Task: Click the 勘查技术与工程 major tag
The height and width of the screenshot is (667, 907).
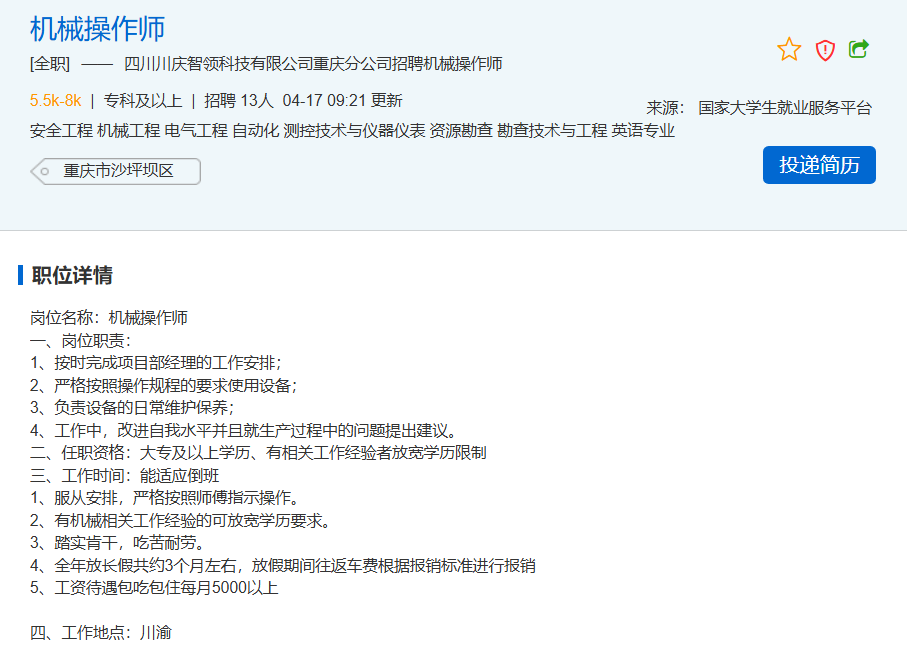Action: pyautogui.click(x=552, y=131)
